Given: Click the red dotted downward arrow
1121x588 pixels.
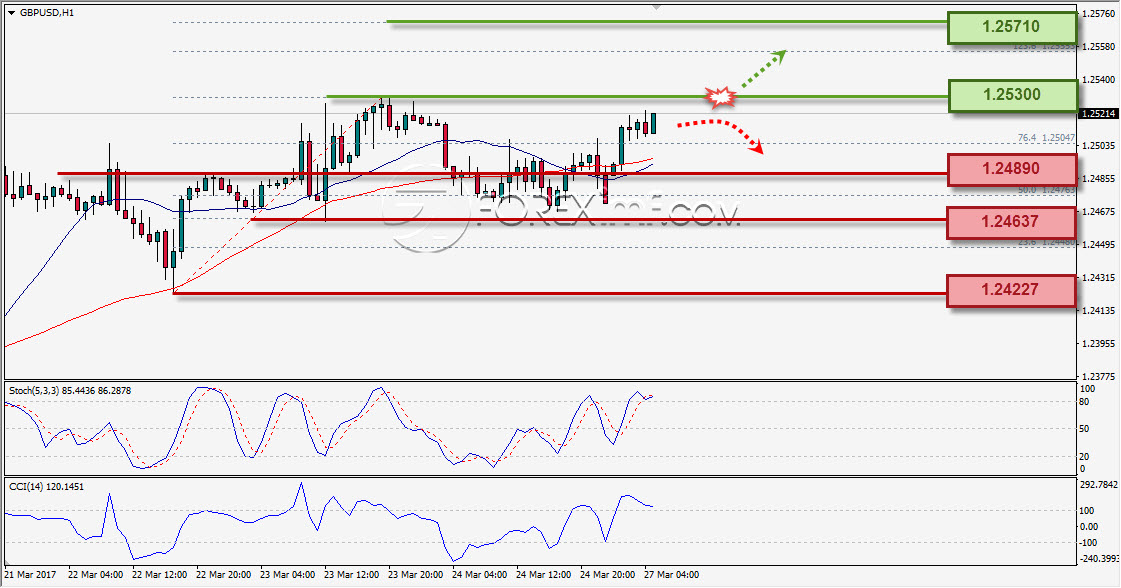Looking at the screenshot, I should click(721, 135).
